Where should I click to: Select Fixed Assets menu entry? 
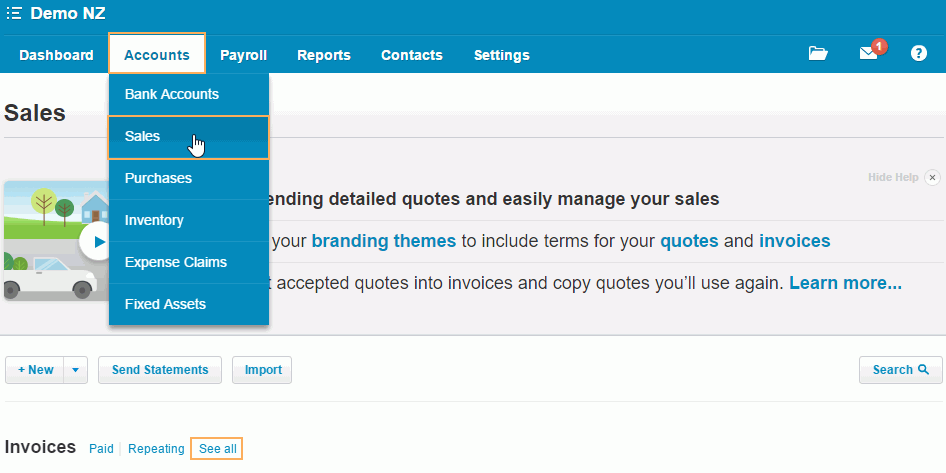pos(189,304)
